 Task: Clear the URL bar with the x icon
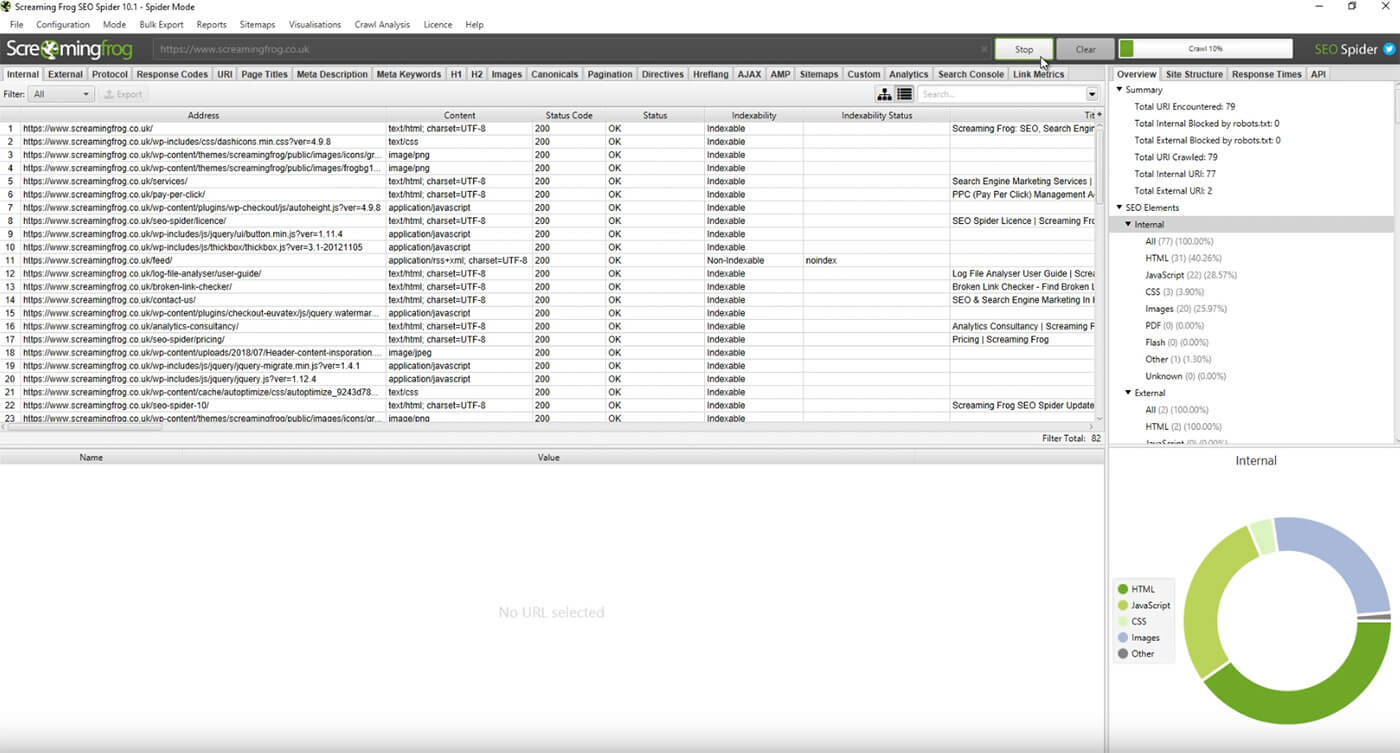pos(984,49)
